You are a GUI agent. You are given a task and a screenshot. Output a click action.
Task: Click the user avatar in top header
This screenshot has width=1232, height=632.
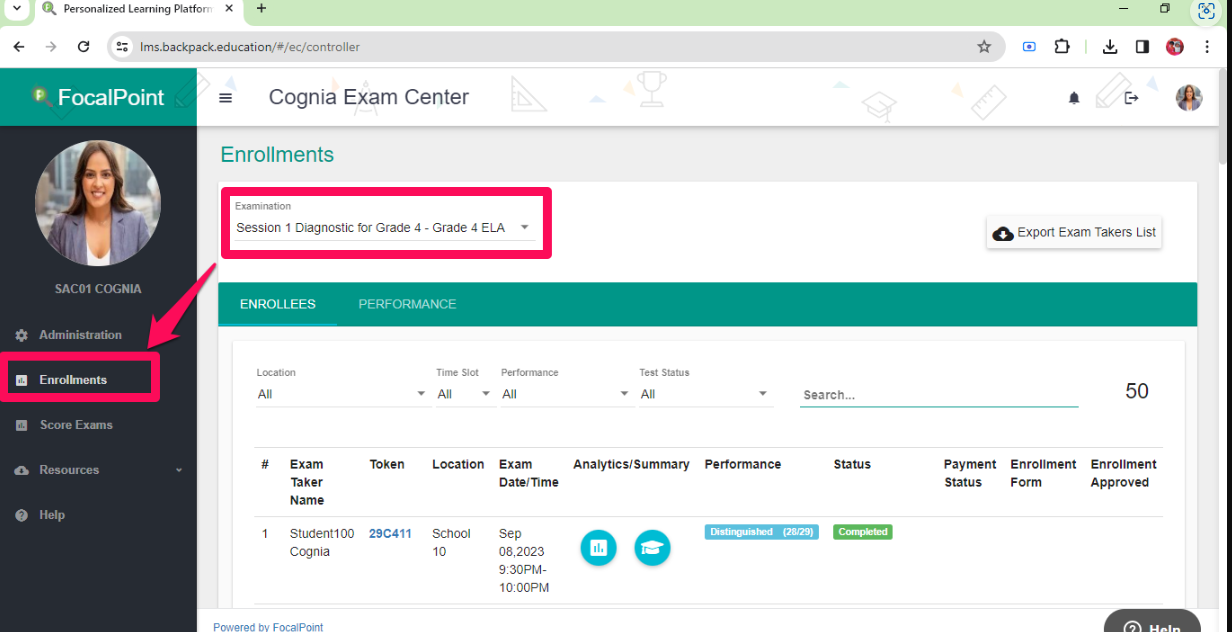click(x=1189, y=98)
